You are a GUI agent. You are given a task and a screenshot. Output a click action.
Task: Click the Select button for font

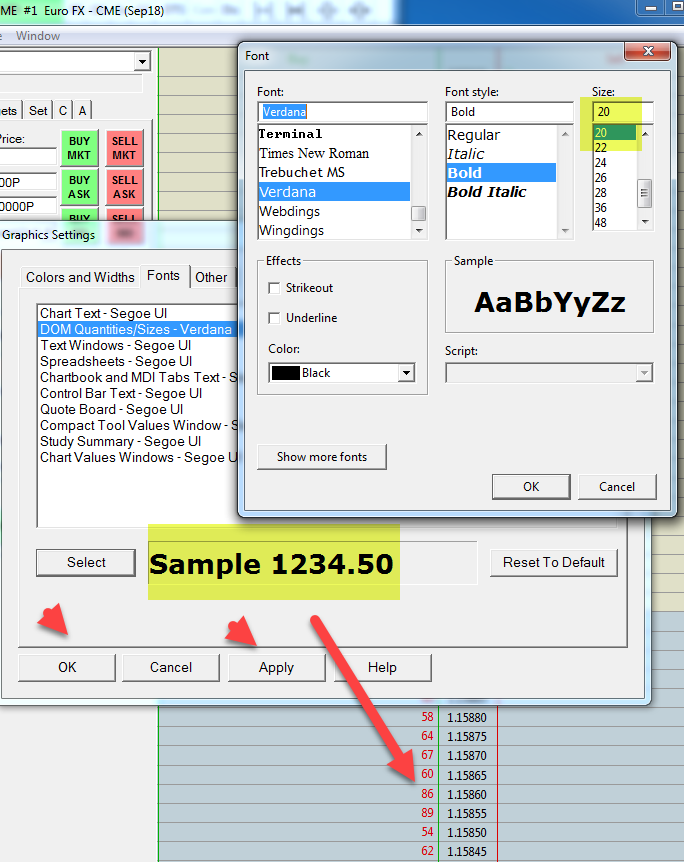pos(86,562)
